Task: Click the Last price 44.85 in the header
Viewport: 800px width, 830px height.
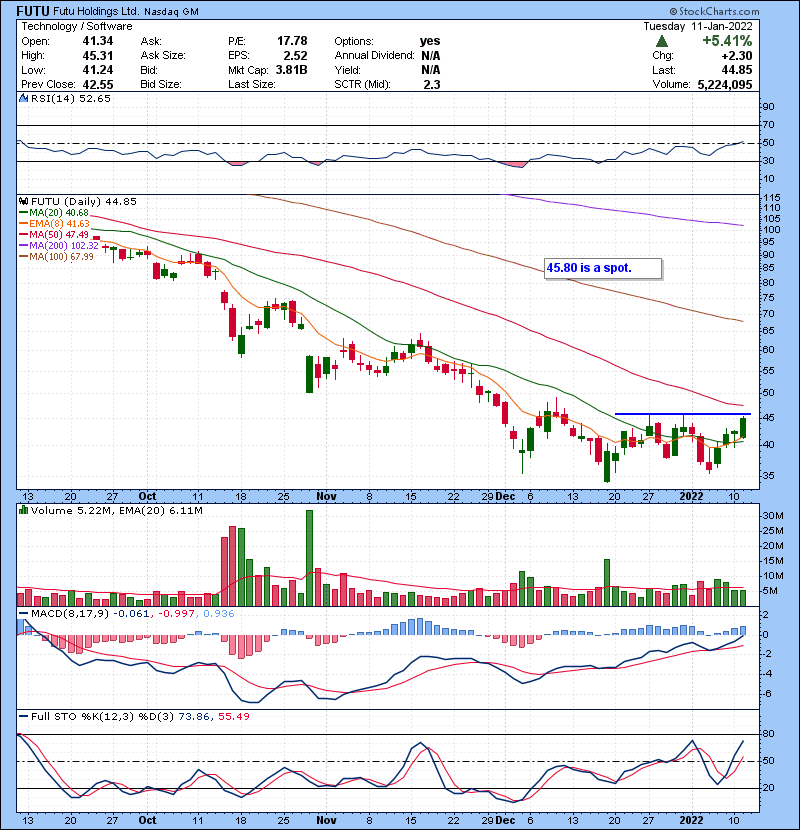Action: pyautogui.click(x=736, y=70)
